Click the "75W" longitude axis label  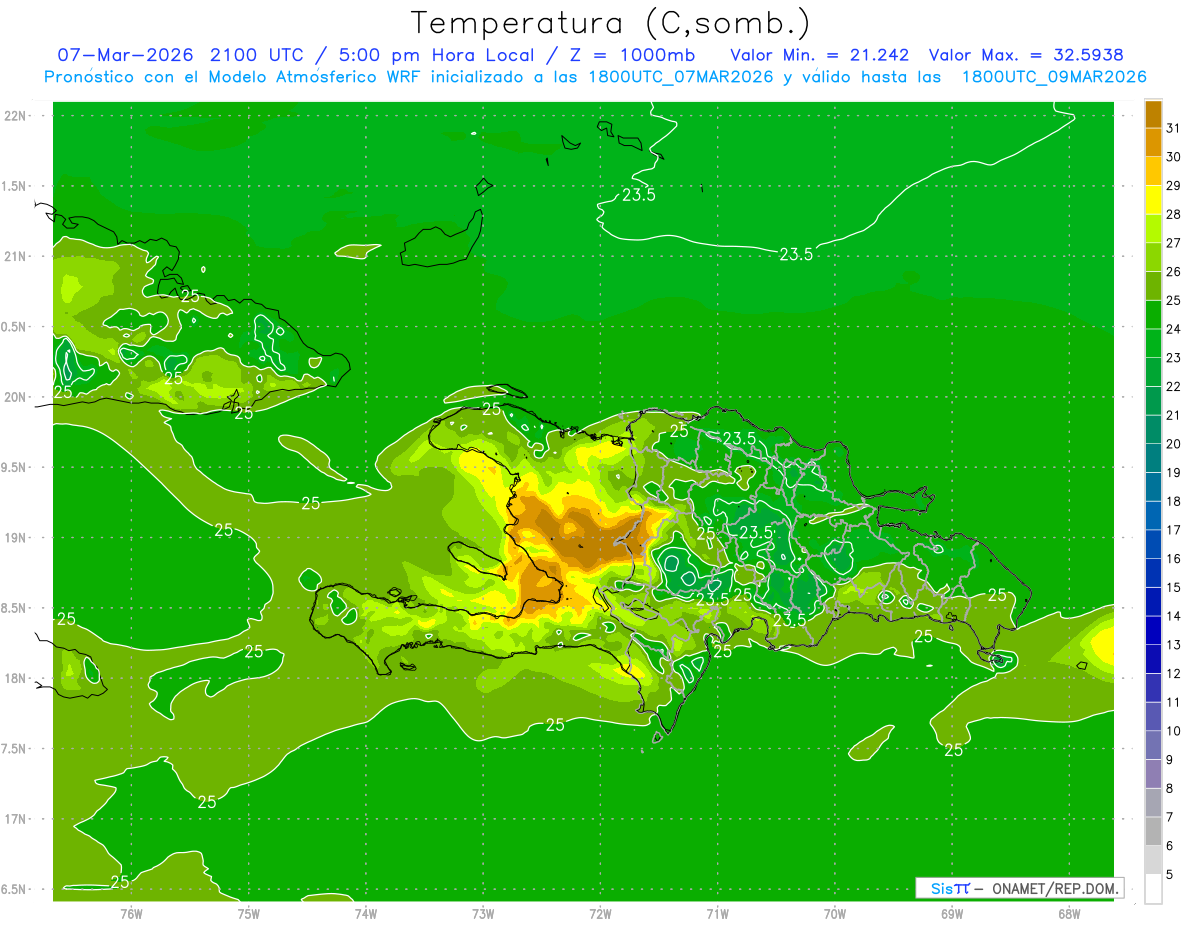248,914
